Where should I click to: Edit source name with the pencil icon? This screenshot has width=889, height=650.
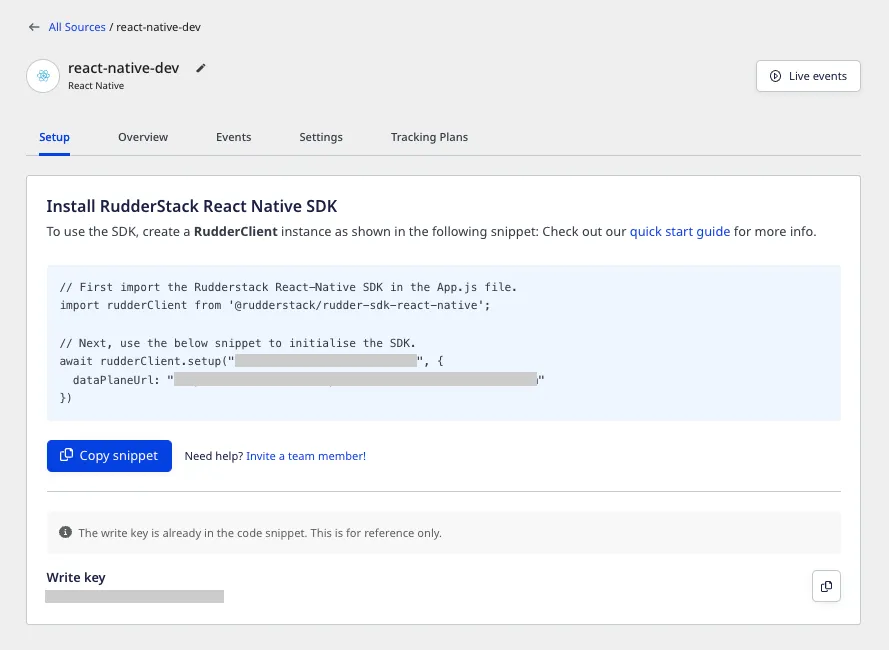click(x=201, y=68)
